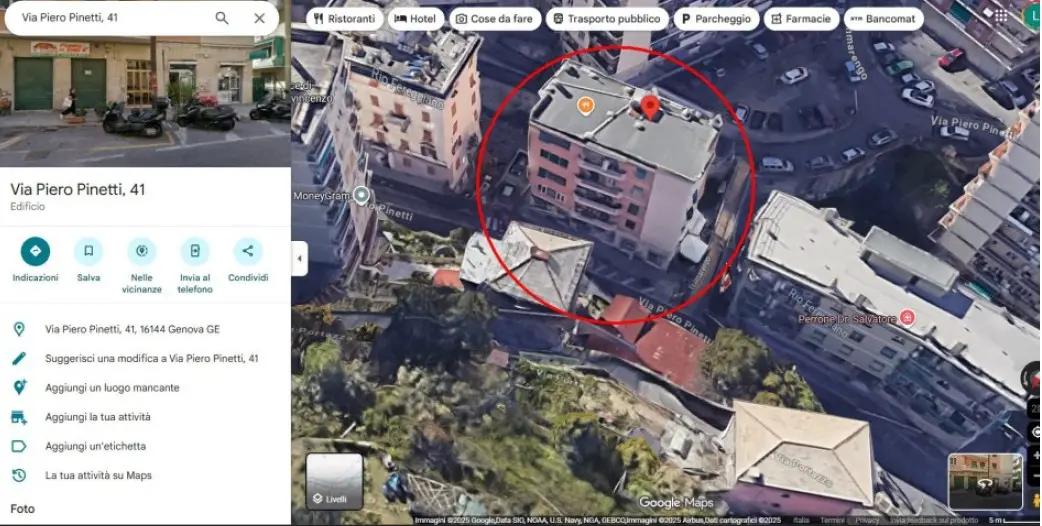Show Bancomat results chip

pyautogui.click(x=883, y=19)
